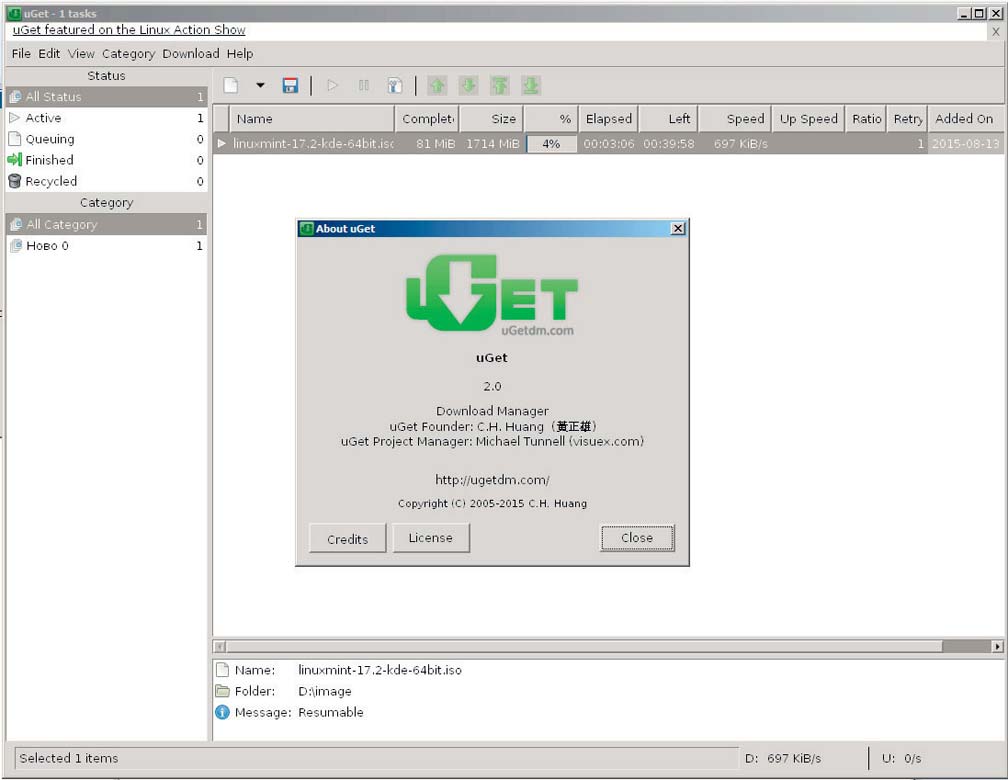Select All Status in the Status list

coord(107,96)
